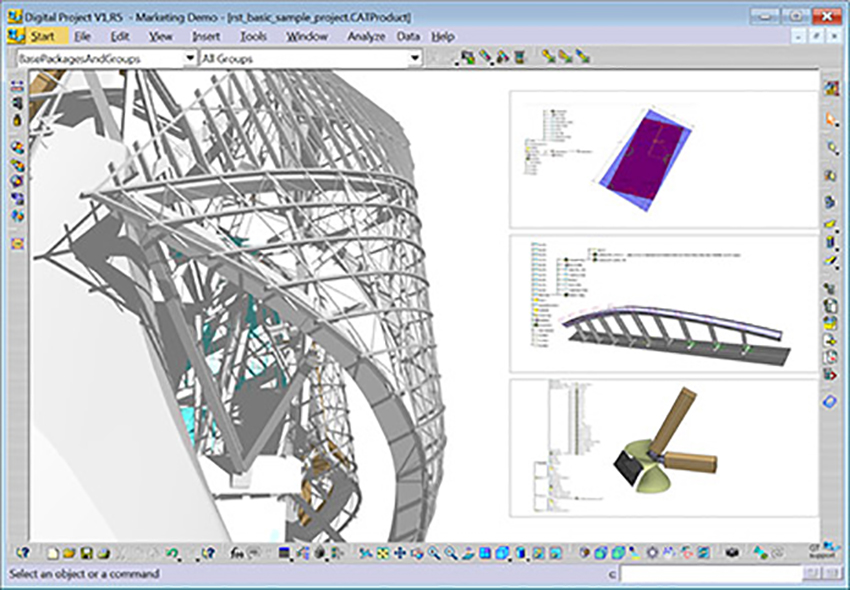Save the project with the floppy disk icon
Viewport: 850px width, 590px height.
coord(87,553)
